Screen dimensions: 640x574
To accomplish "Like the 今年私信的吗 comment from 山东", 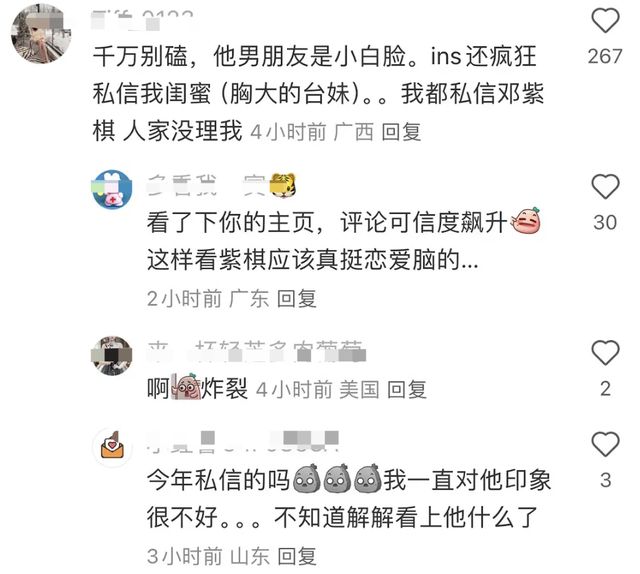I will pyautogui.click(x=605, y=444).
